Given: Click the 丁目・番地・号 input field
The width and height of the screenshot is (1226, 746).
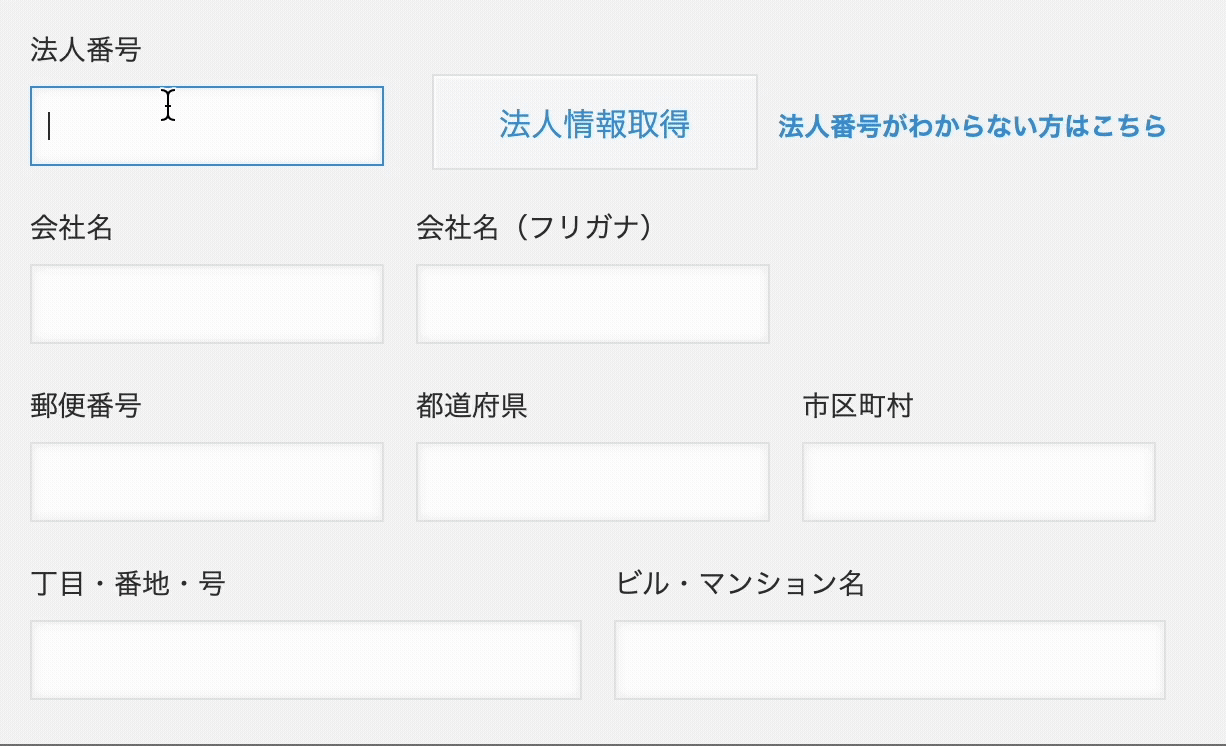Looking at the screenshot, I should (305, 660).
